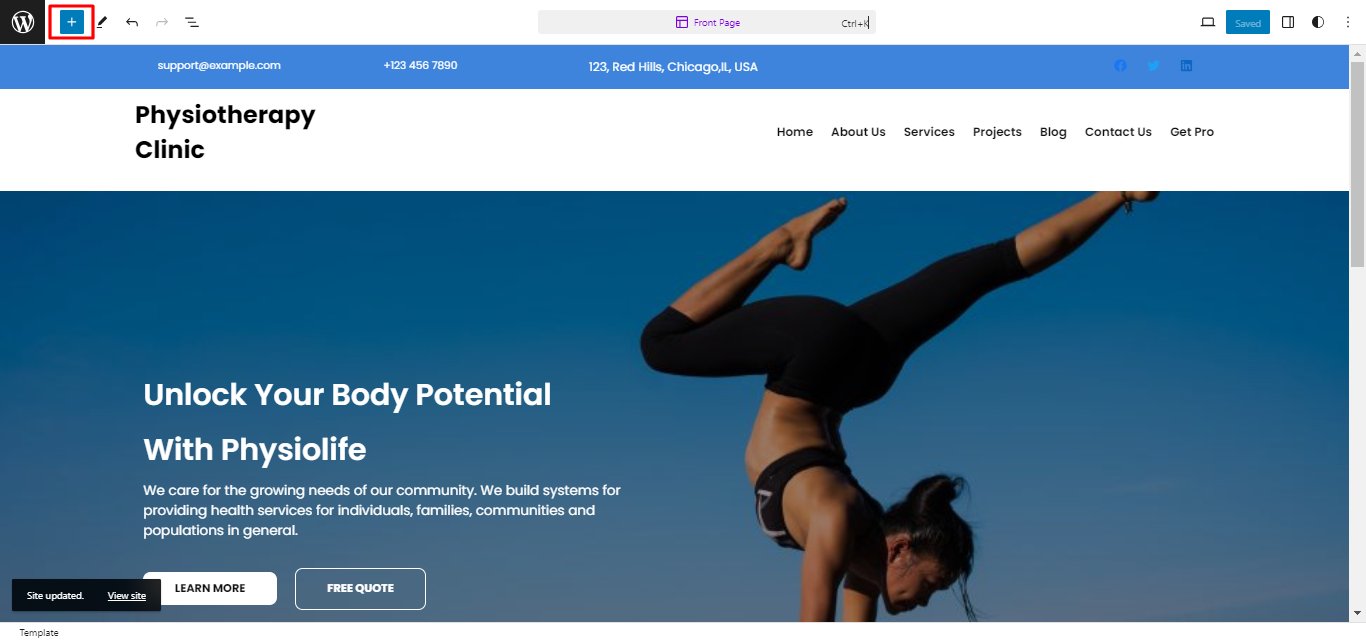Click the Twitter social icon
Viewport: 1366px width, 641px height.
(x=1153, y=66)
